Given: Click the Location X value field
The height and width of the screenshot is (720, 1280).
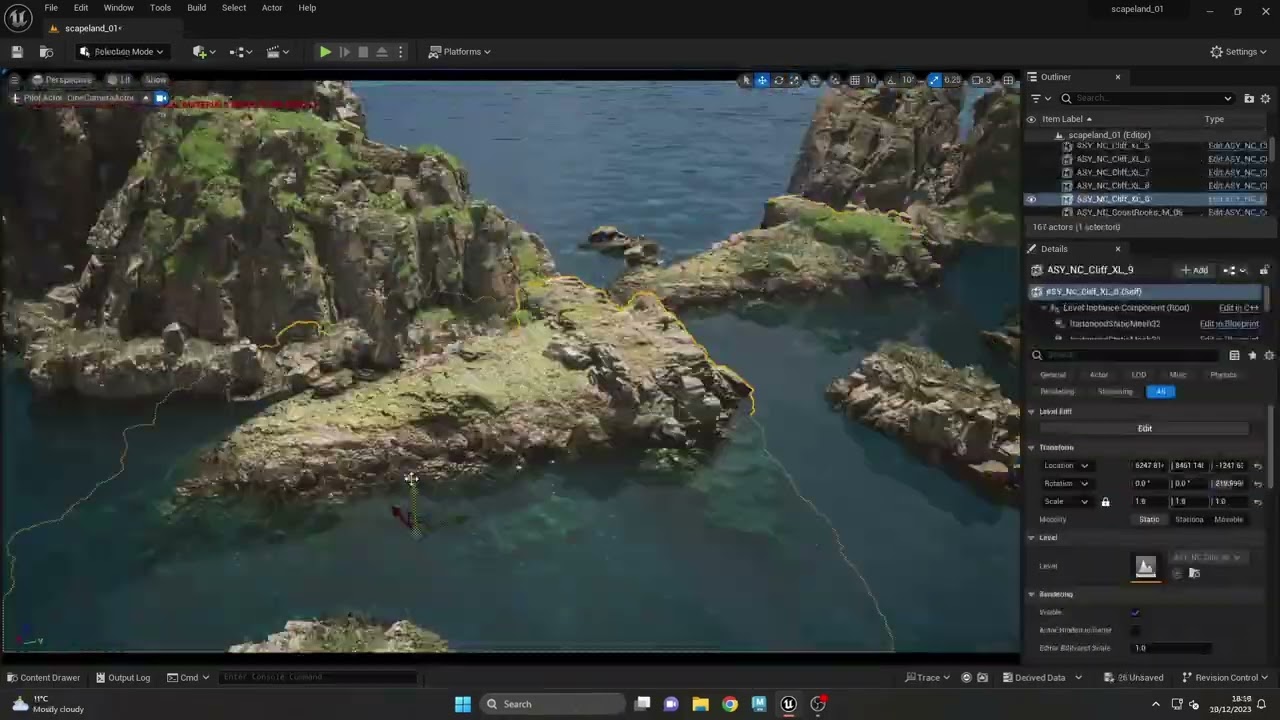Looking at the screenshot, I should pyautogui.click(x=1149, y=466).
